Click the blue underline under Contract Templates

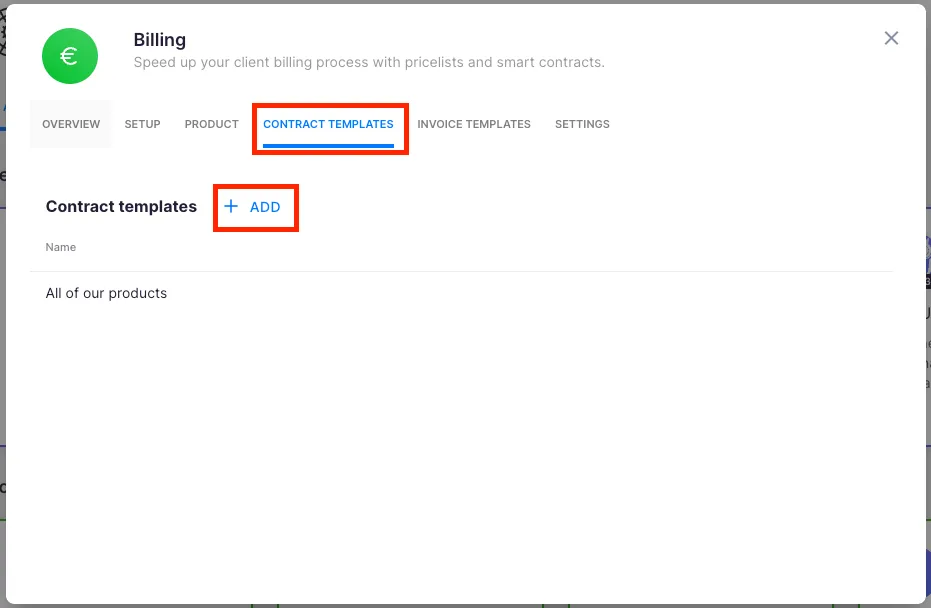pos(328,146)
